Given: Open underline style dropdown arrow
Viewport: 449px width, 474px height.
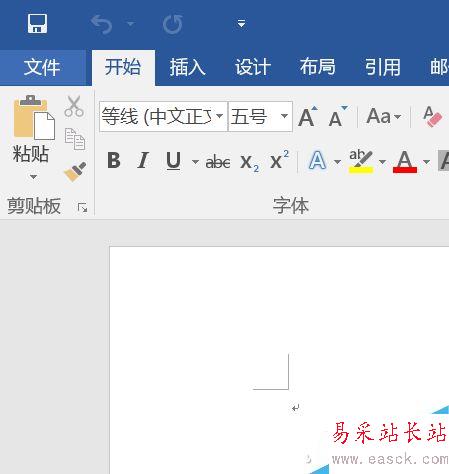Looking at the screenshot, I should click(x=195, y=162).
